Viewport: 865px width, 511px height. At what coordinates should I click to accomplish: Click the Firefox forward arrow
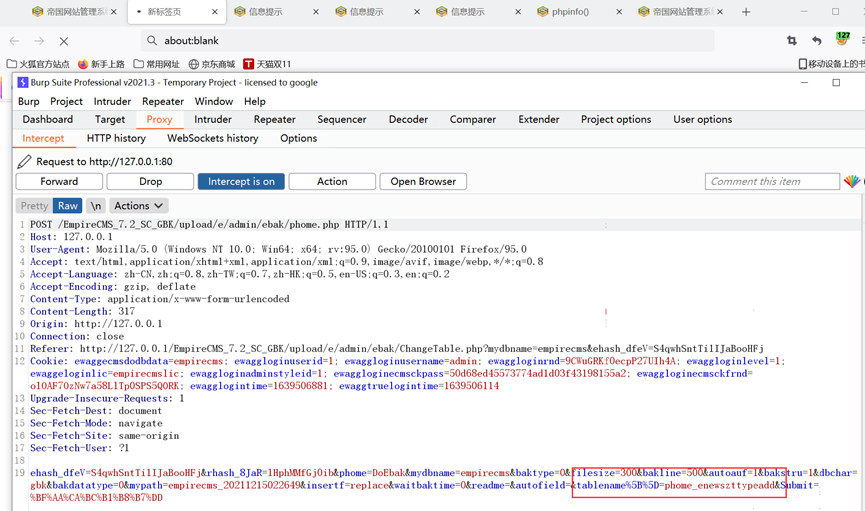pos(39,41)
